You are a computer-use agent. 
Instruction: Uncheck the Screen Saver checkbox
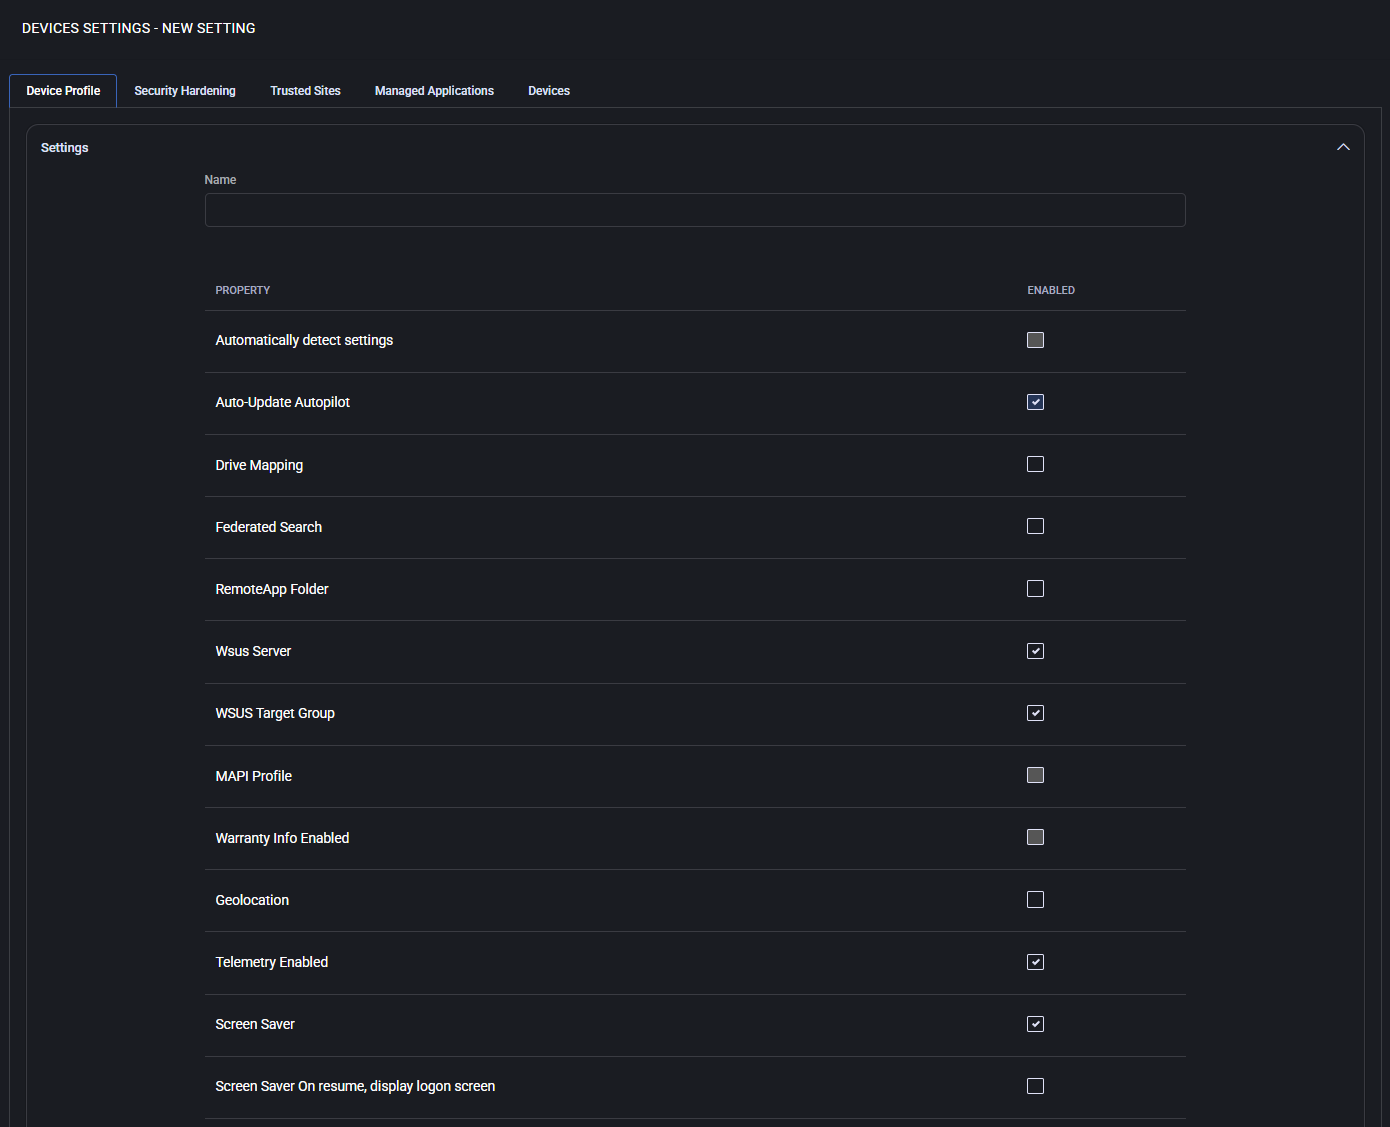1035,1024
